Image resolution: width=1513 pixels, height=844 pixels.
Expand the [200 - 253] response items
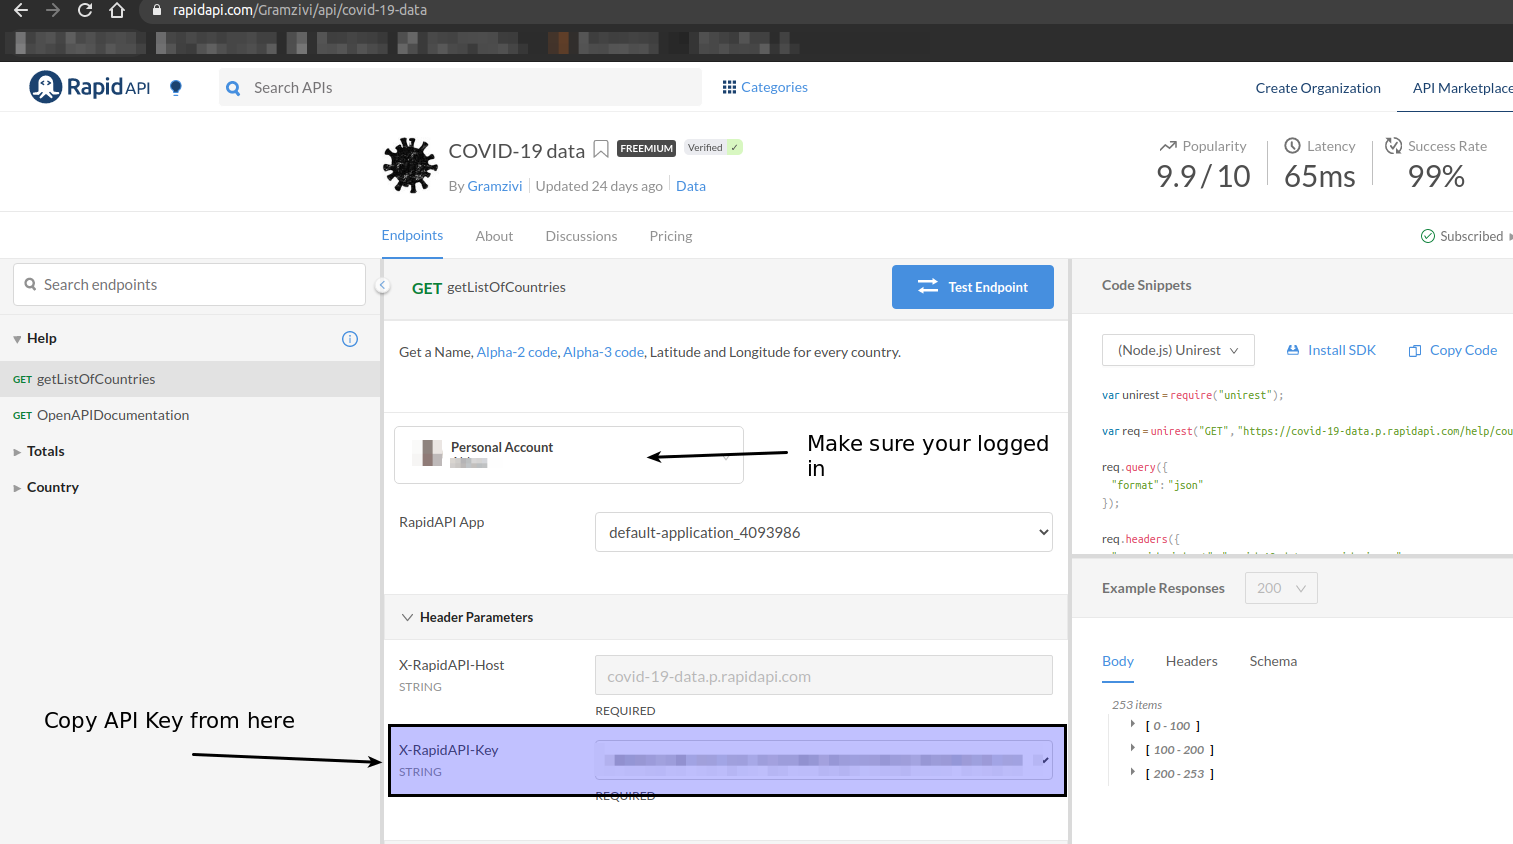pyautogui.click(x=1133, y=772)
